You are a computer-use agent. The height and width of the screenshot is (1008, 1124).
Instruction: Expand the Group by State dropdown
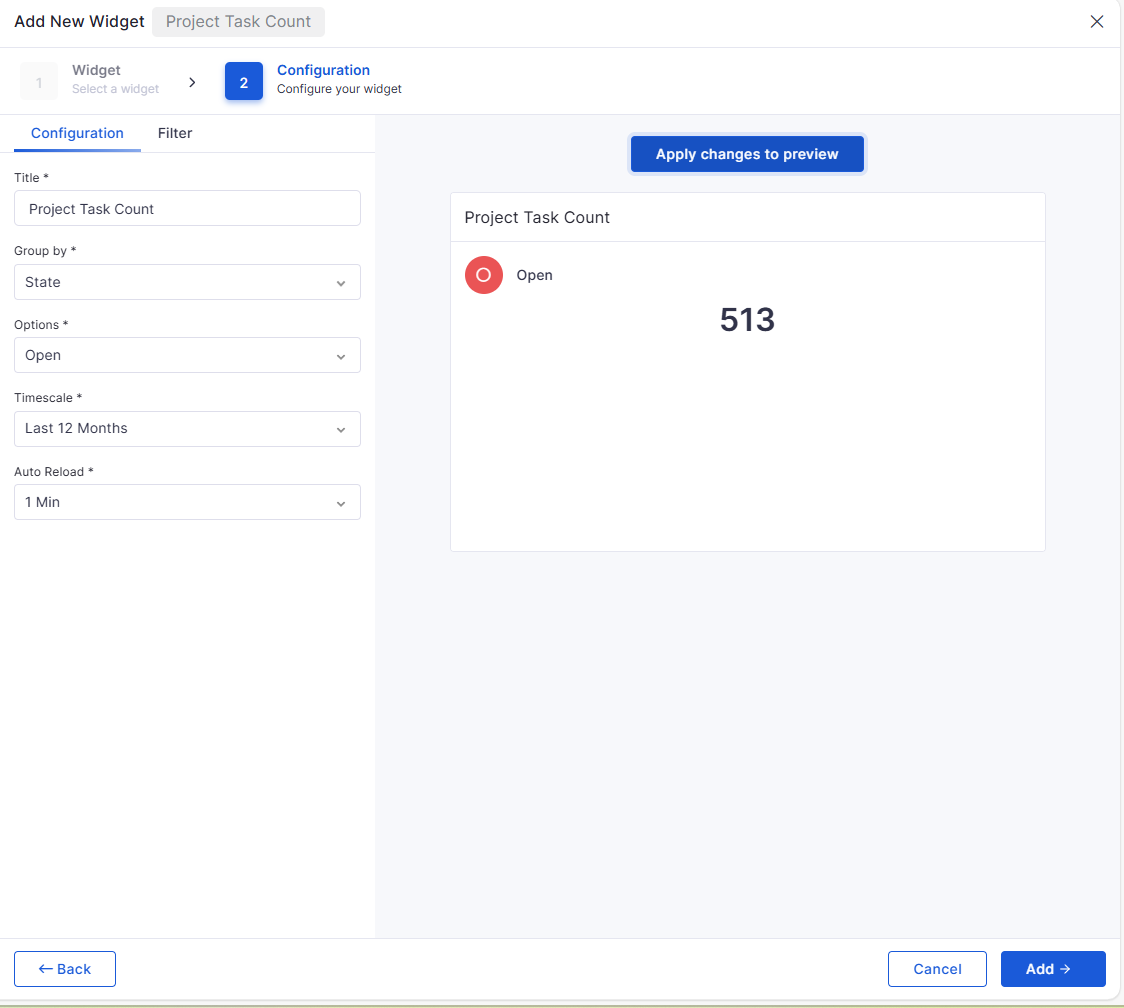pos(187,282)
